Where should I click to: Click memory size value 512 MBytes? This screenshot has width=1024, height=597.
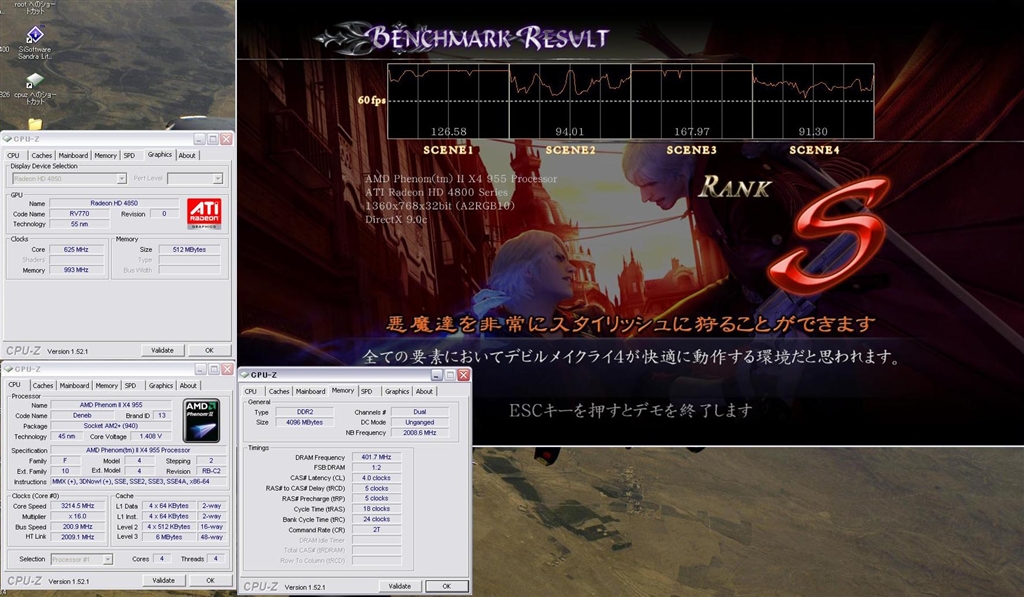[189, 250]
